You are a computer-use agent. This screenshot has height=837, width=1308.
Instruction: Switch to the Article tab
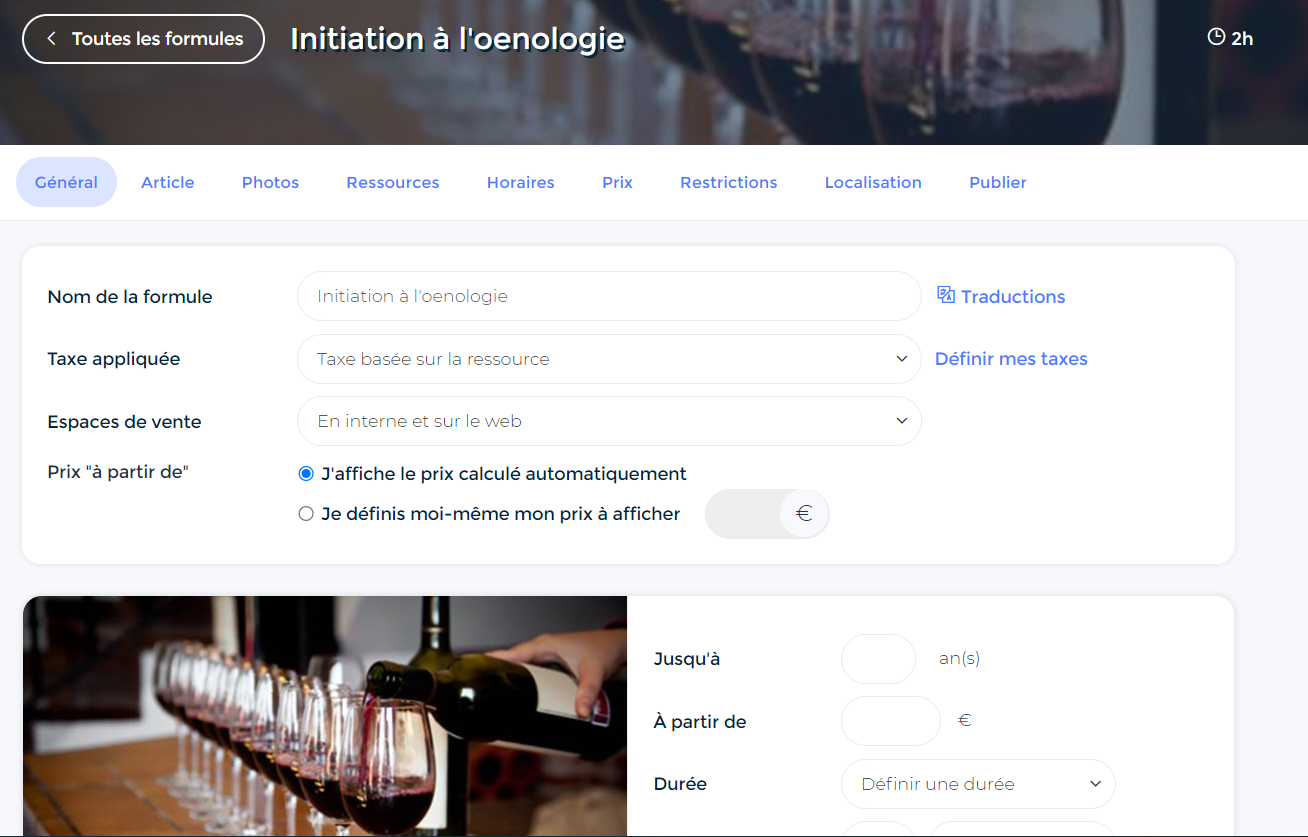(168, 182)
